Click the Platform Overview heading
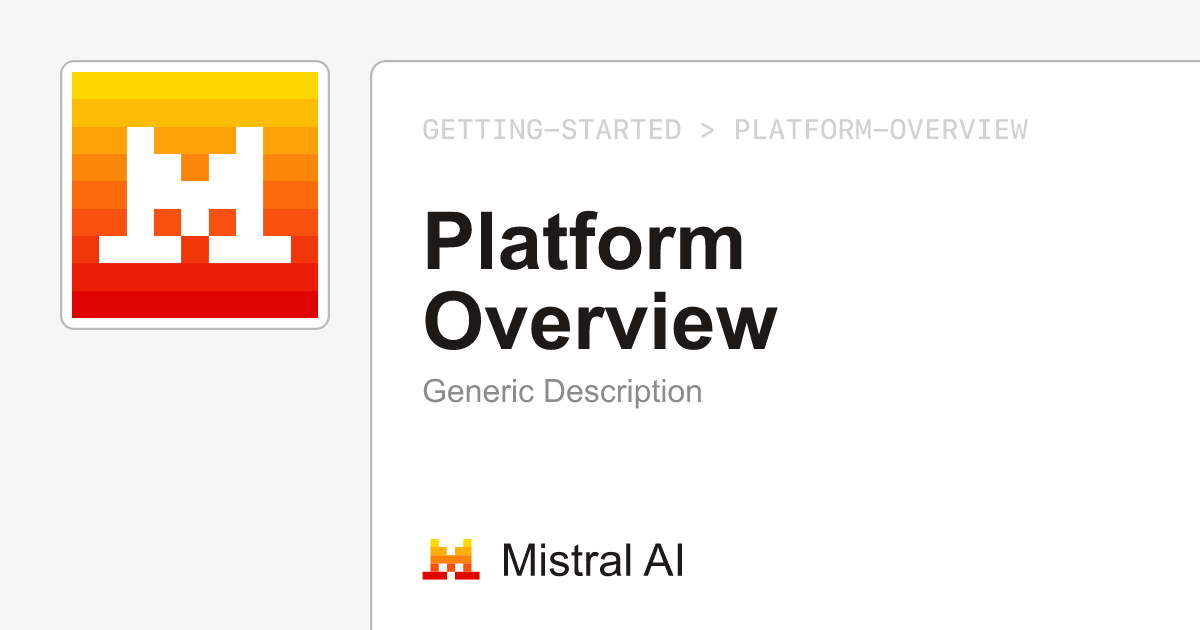The image size is (1200, 630). (x=600, y=282)
